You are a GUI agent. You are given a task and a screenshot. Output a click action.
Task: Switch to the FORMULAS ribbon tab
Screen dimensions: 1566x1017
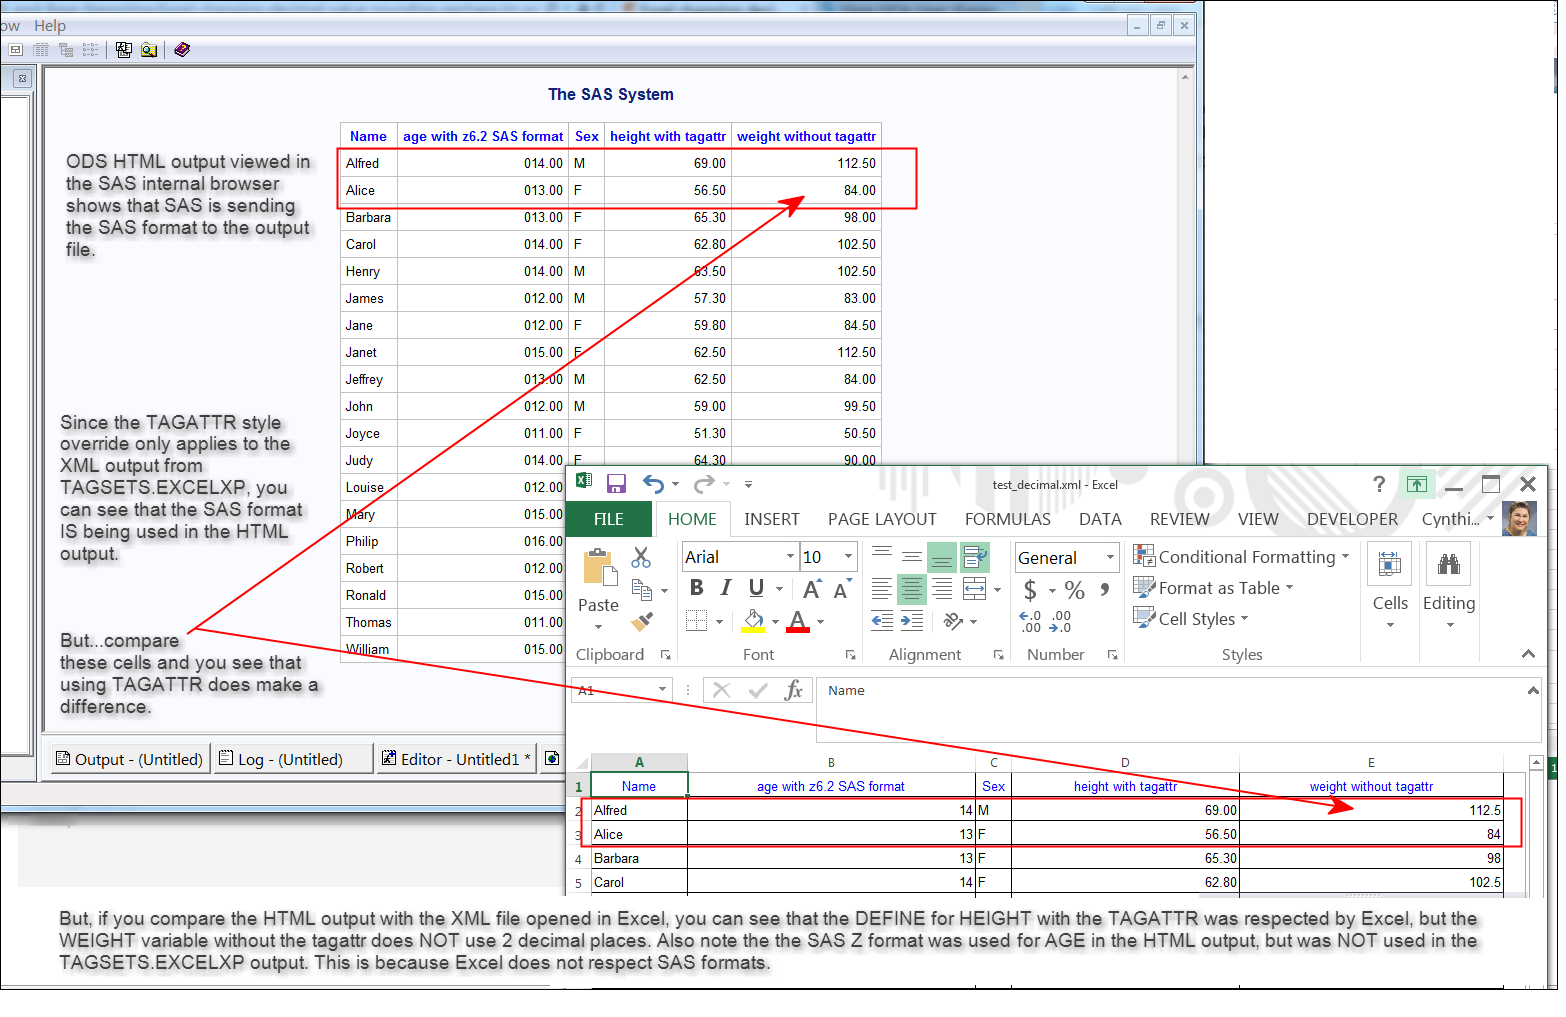(x=1008, y=519)
